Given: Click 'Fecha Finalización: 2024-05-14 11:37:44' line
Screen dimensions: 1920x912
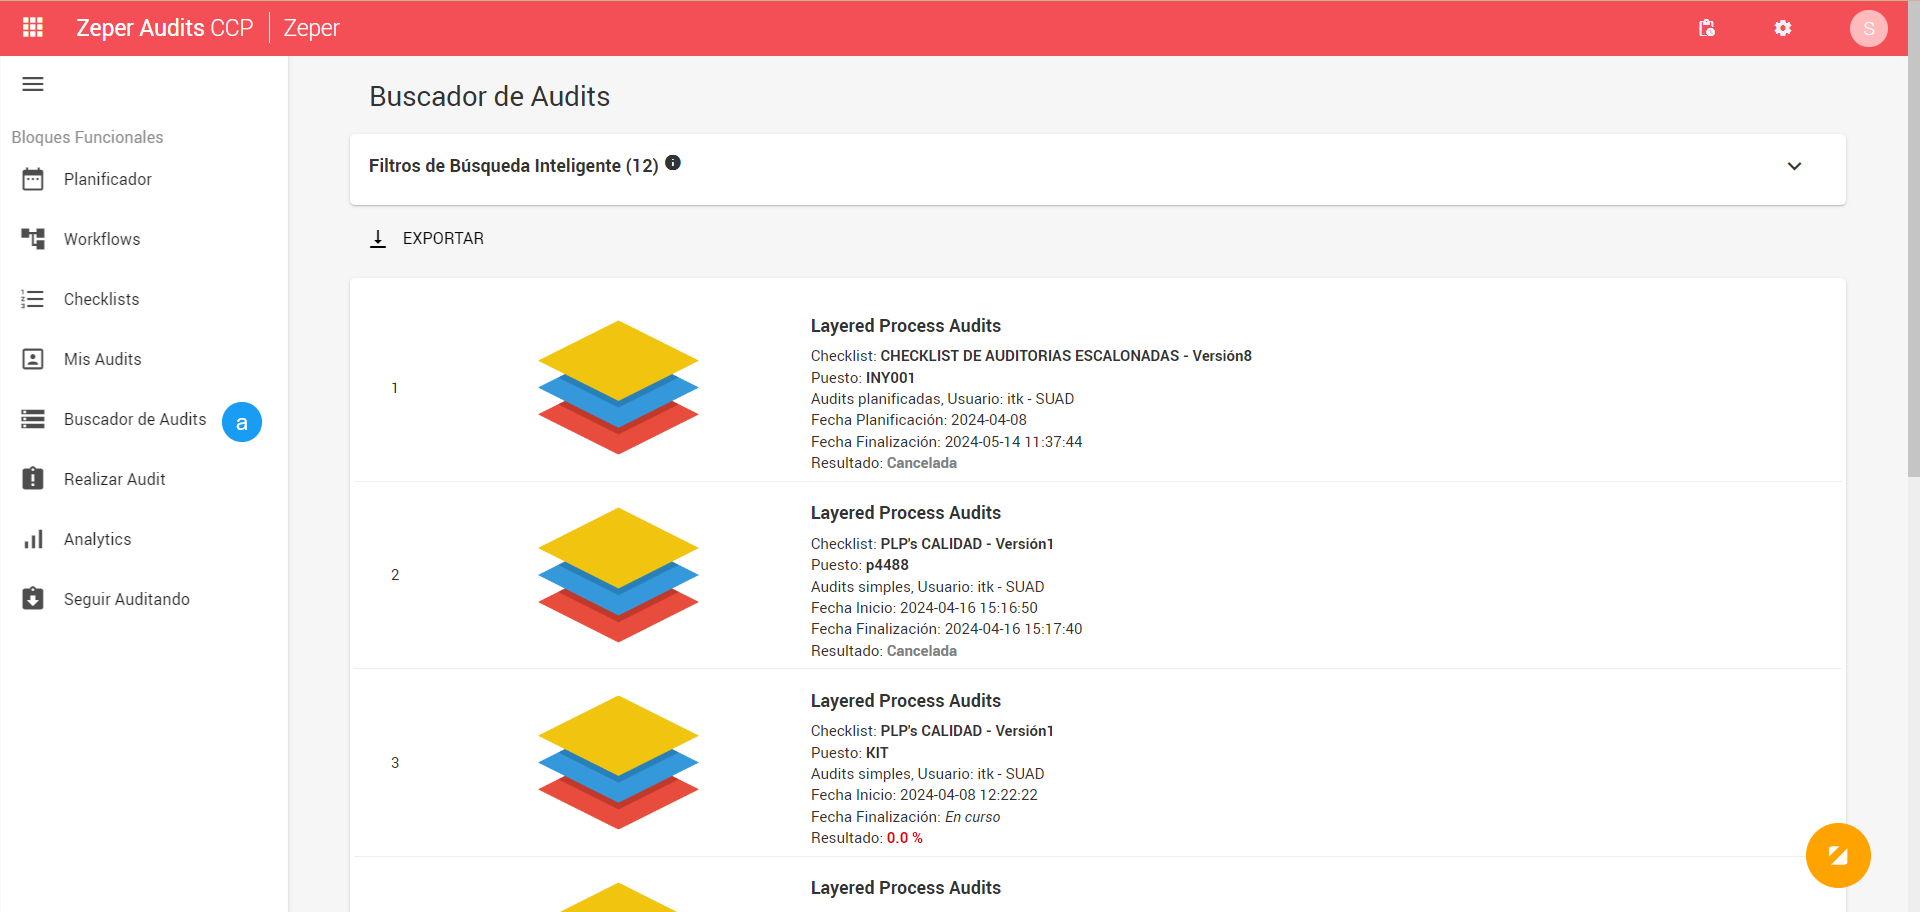Looking at the screenshot, I should coord(947,442).
